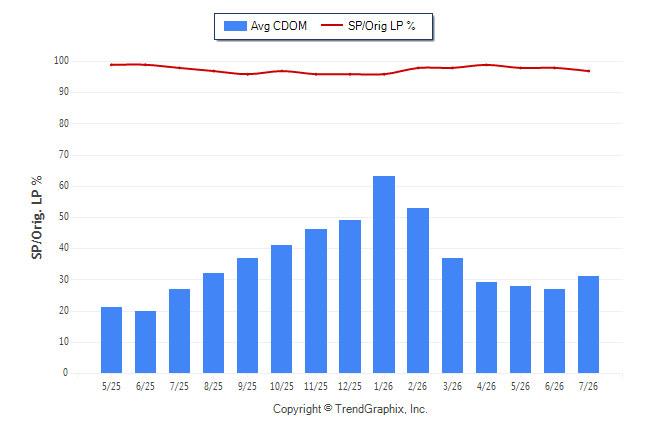Select the 6/25 bar

[x=145, y=342]
